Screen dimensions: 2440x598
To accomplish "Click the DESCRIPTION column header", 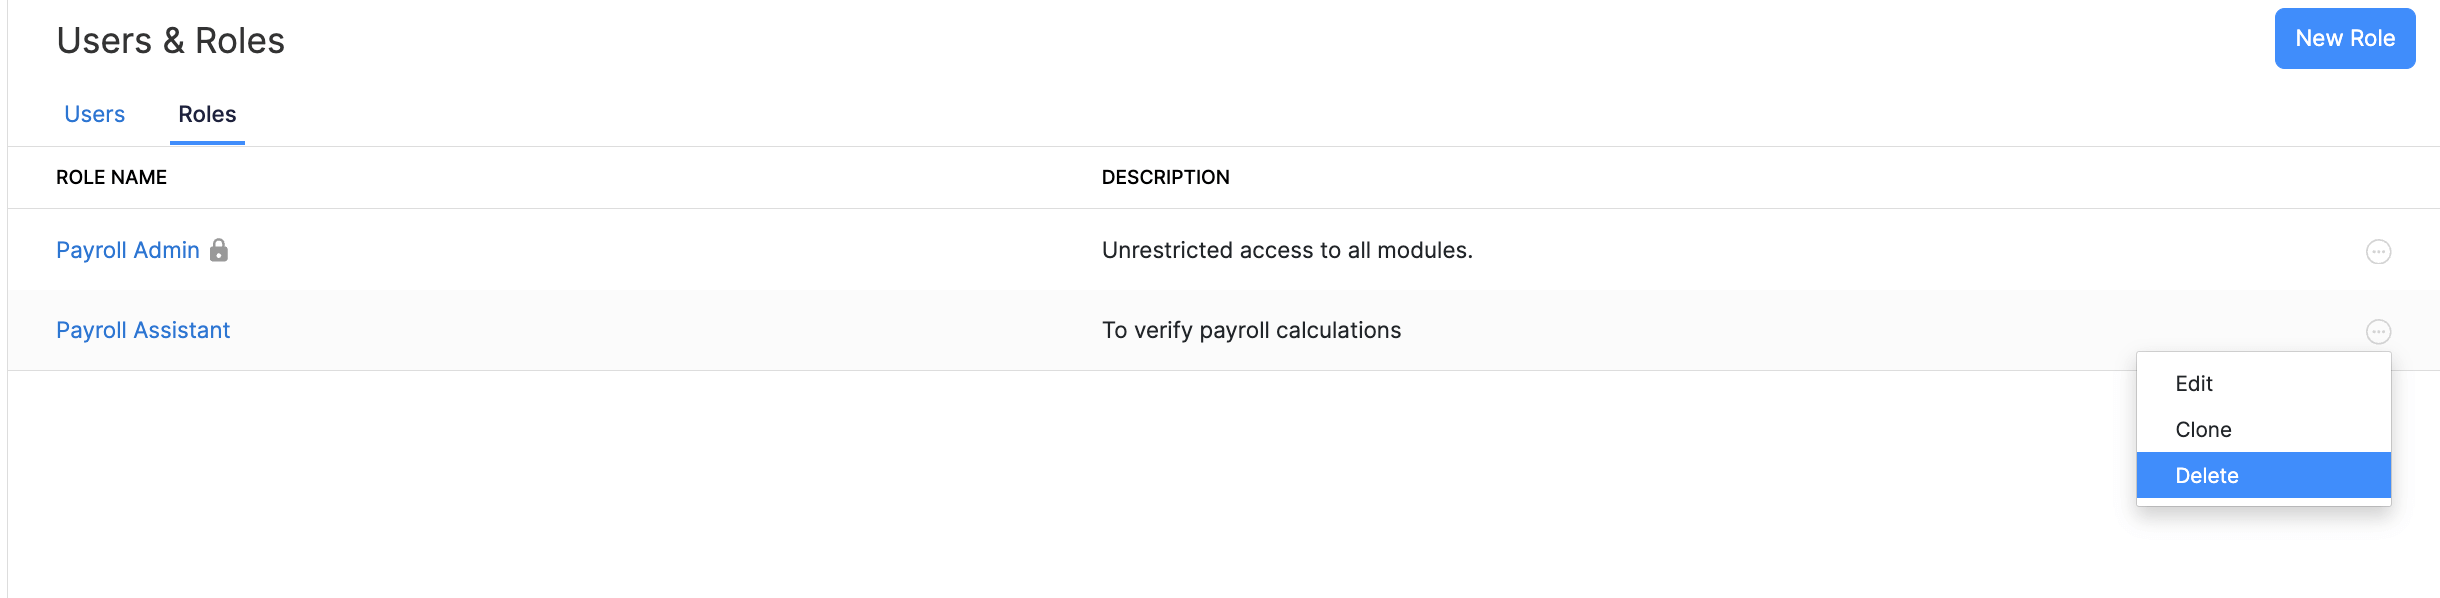I will point(1165,177).
